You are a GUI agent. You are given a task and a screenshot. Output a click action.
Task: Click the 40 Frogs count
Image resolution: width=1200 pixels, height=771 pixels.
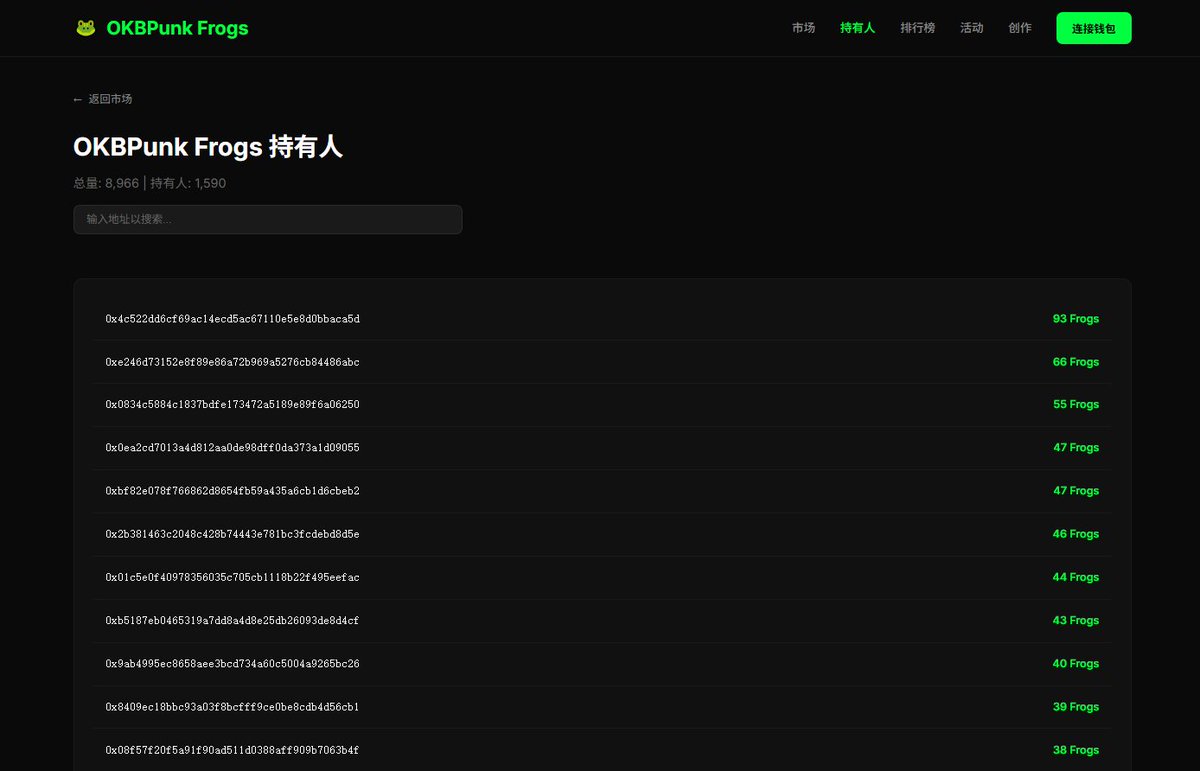coord(1075,664)
